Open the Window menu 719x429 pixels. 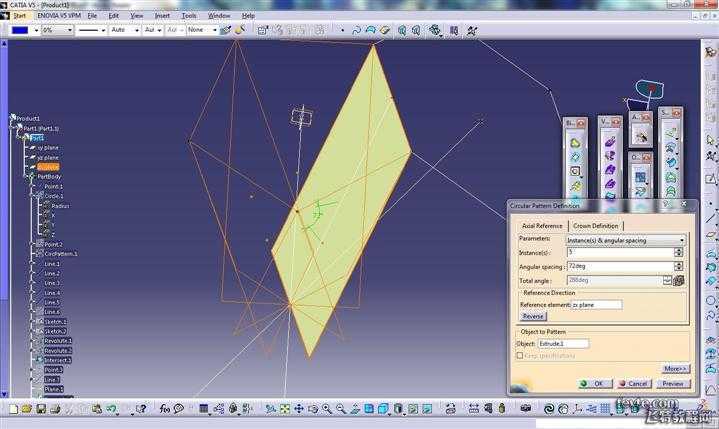coord(219,16)
